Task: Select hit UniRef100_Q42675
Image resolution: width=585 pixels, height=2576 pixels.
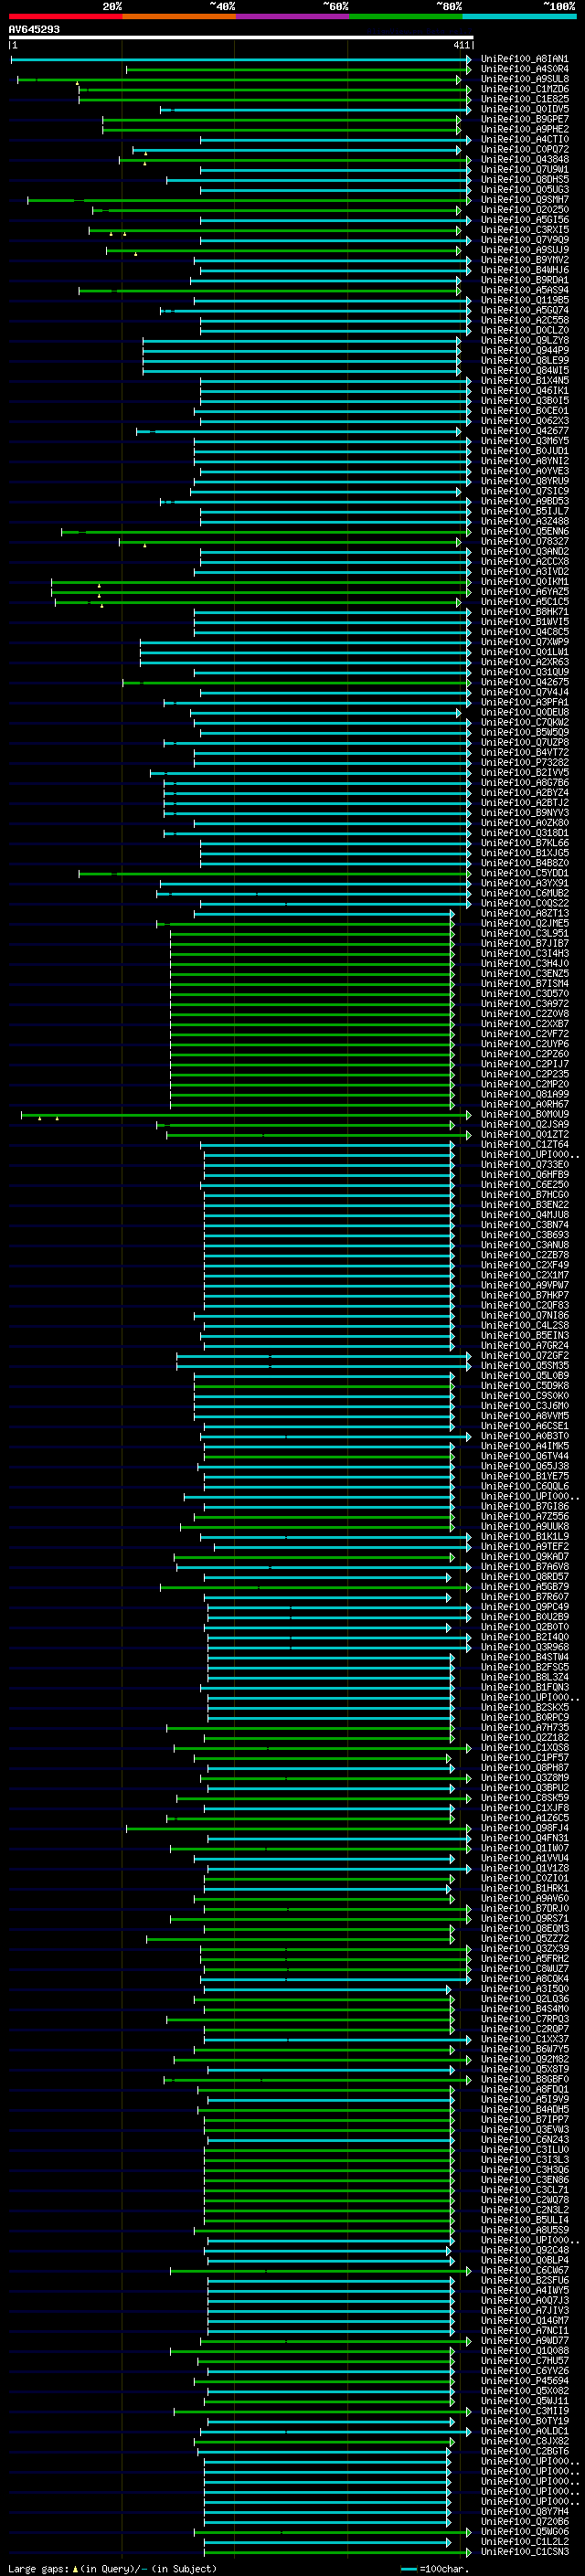Action: tap(525, 682)
